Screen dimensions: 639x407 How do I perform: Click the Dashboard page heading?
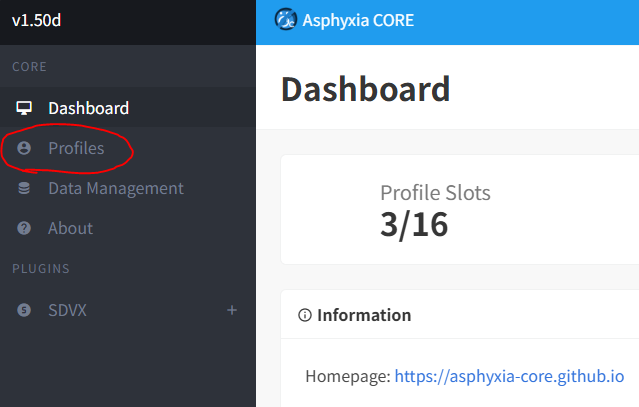point(365,89)
